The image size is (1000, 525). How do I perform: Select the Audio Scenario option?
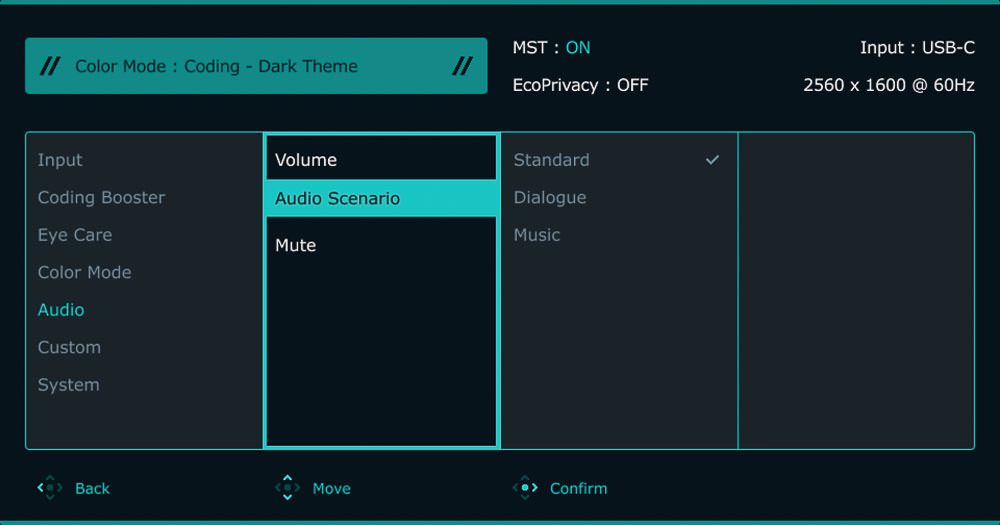(337, 198)
